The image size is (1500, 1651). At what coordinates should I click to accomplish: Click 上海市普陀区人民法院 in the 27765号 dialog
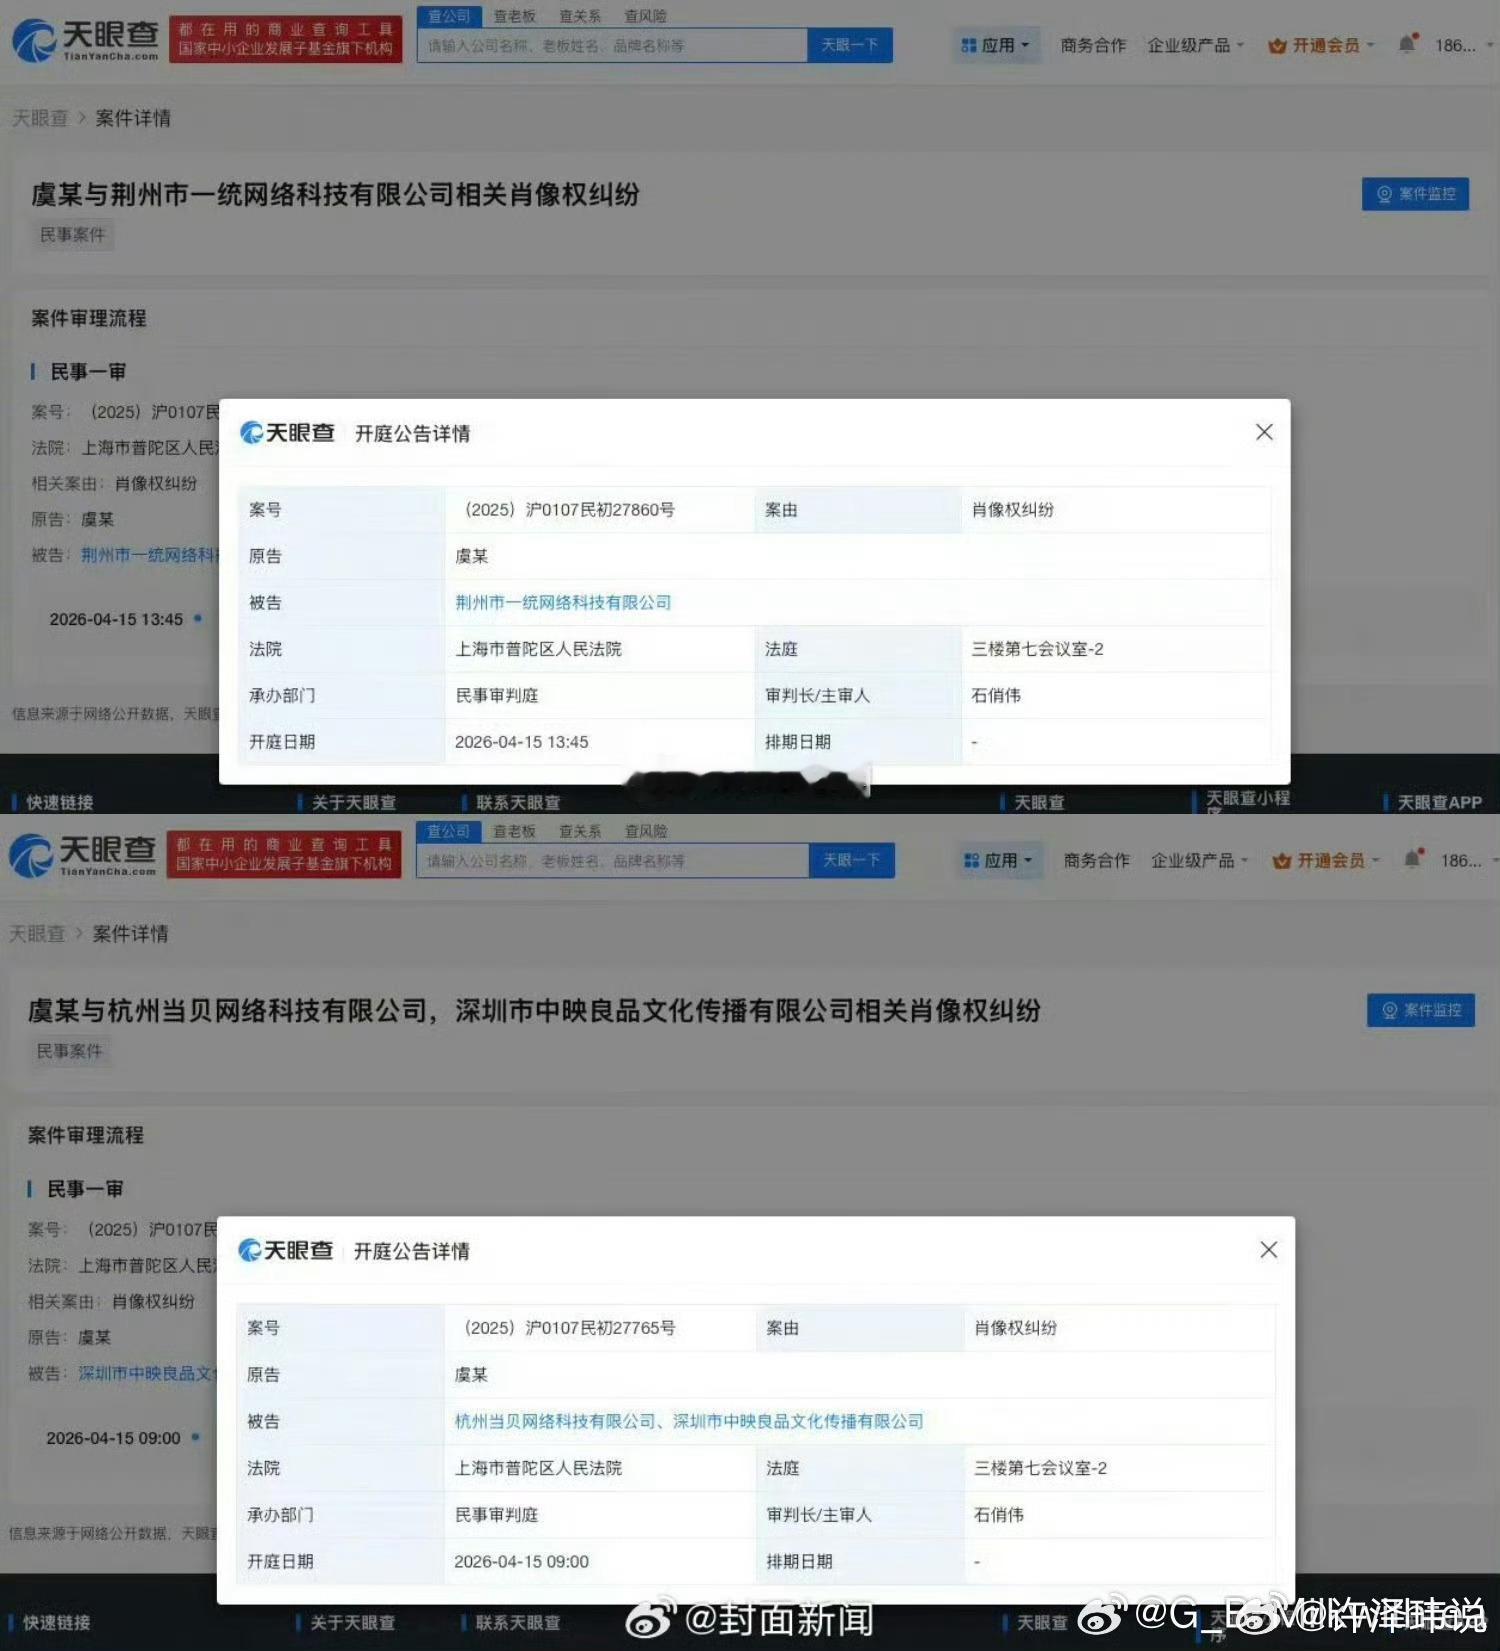coord(538,1468)
